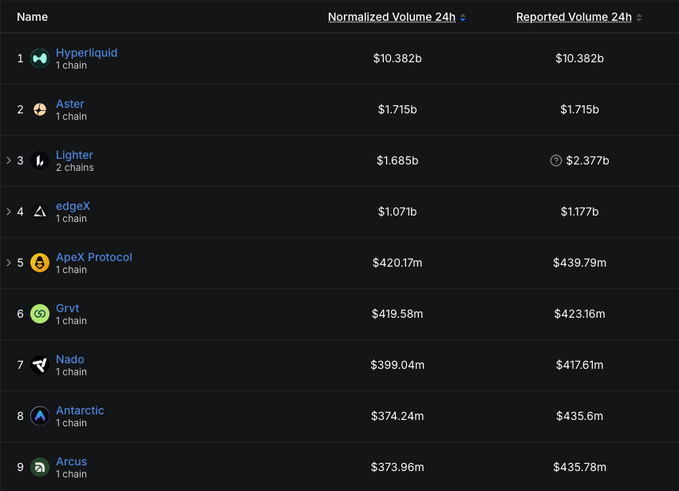This screenshot has width=679, height=491.
Task: Click ApeX Protocol's normalized volume $420.17m
Action: click(397, 263)
